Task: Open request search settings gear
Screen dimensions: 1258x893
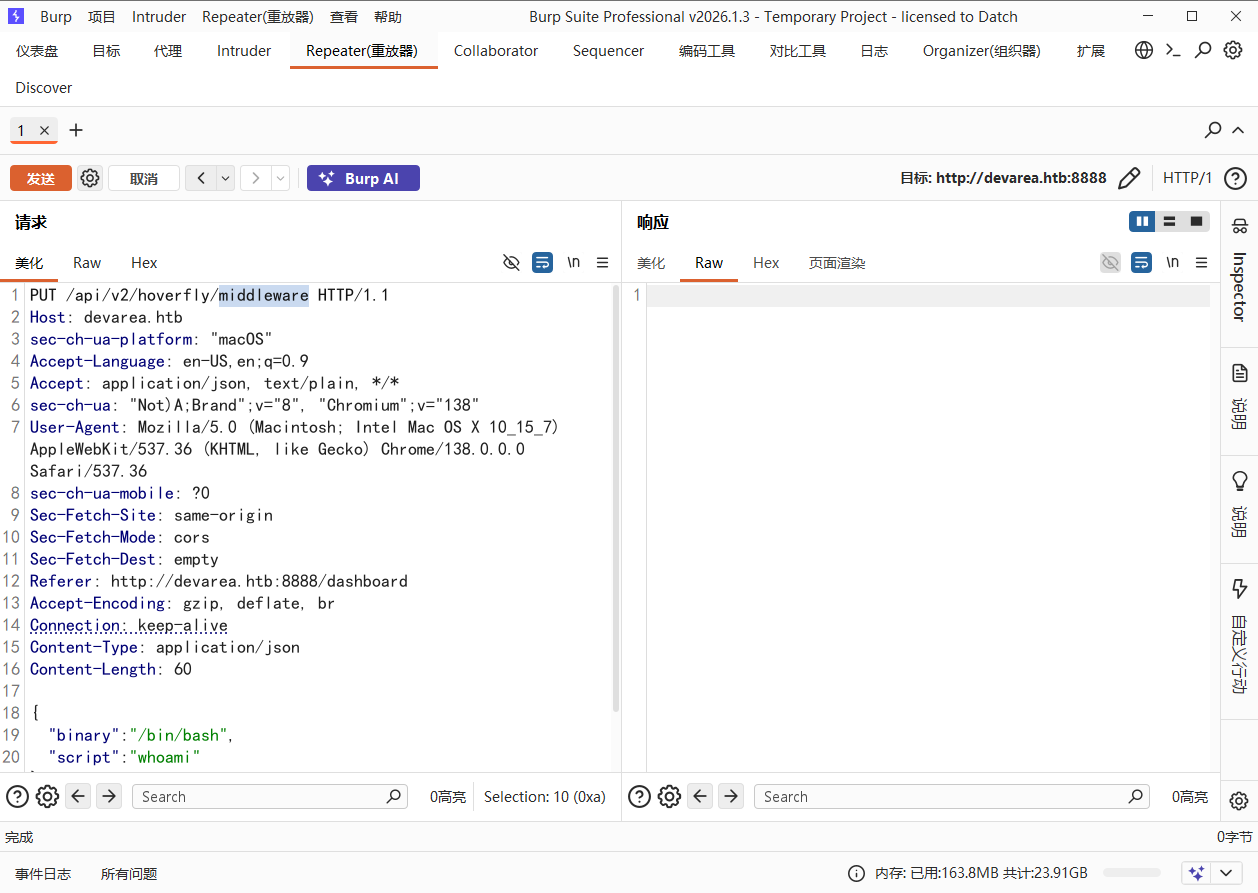Action: pyautogui.click(x=47, y=796)
